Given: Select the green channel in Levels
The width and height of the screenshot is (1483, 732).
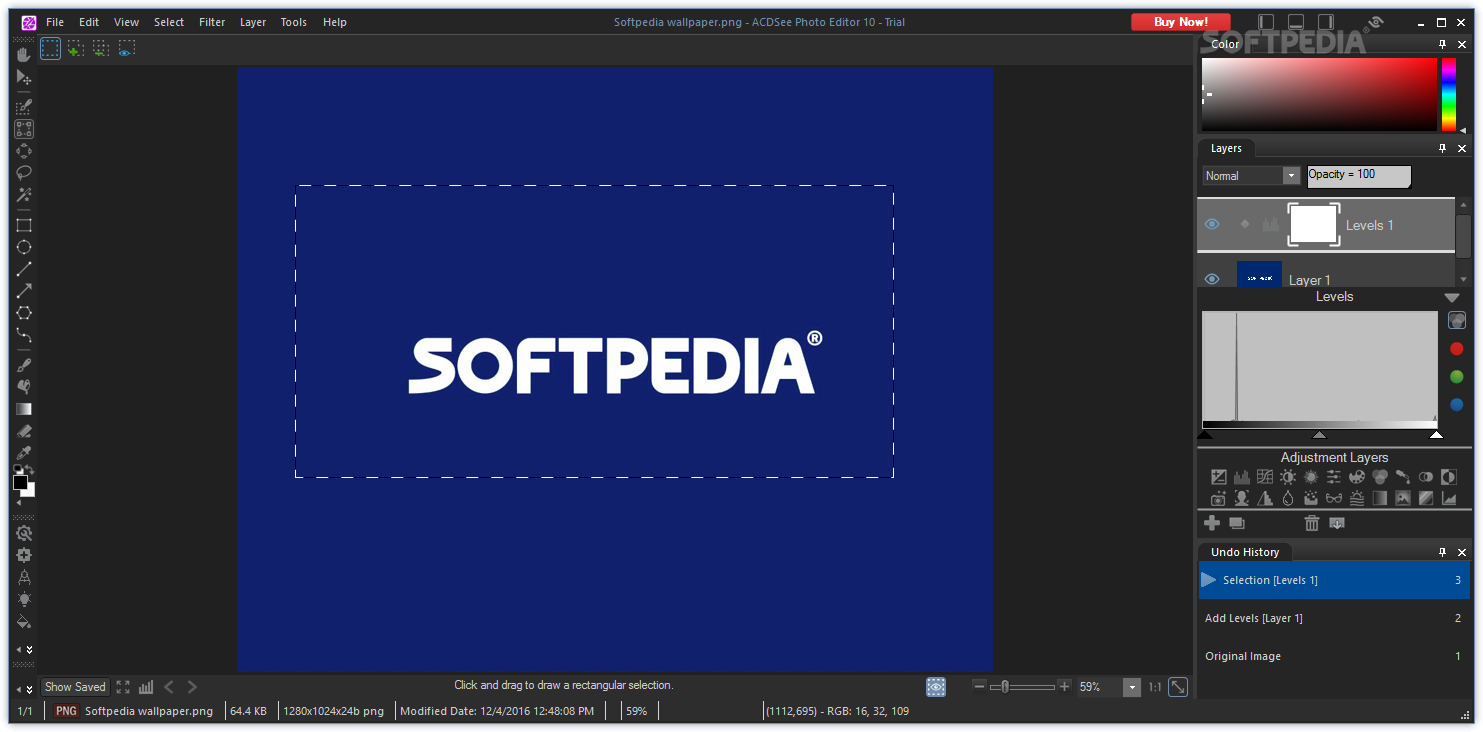Looking at the screenshot, I should click(1456, 377).
